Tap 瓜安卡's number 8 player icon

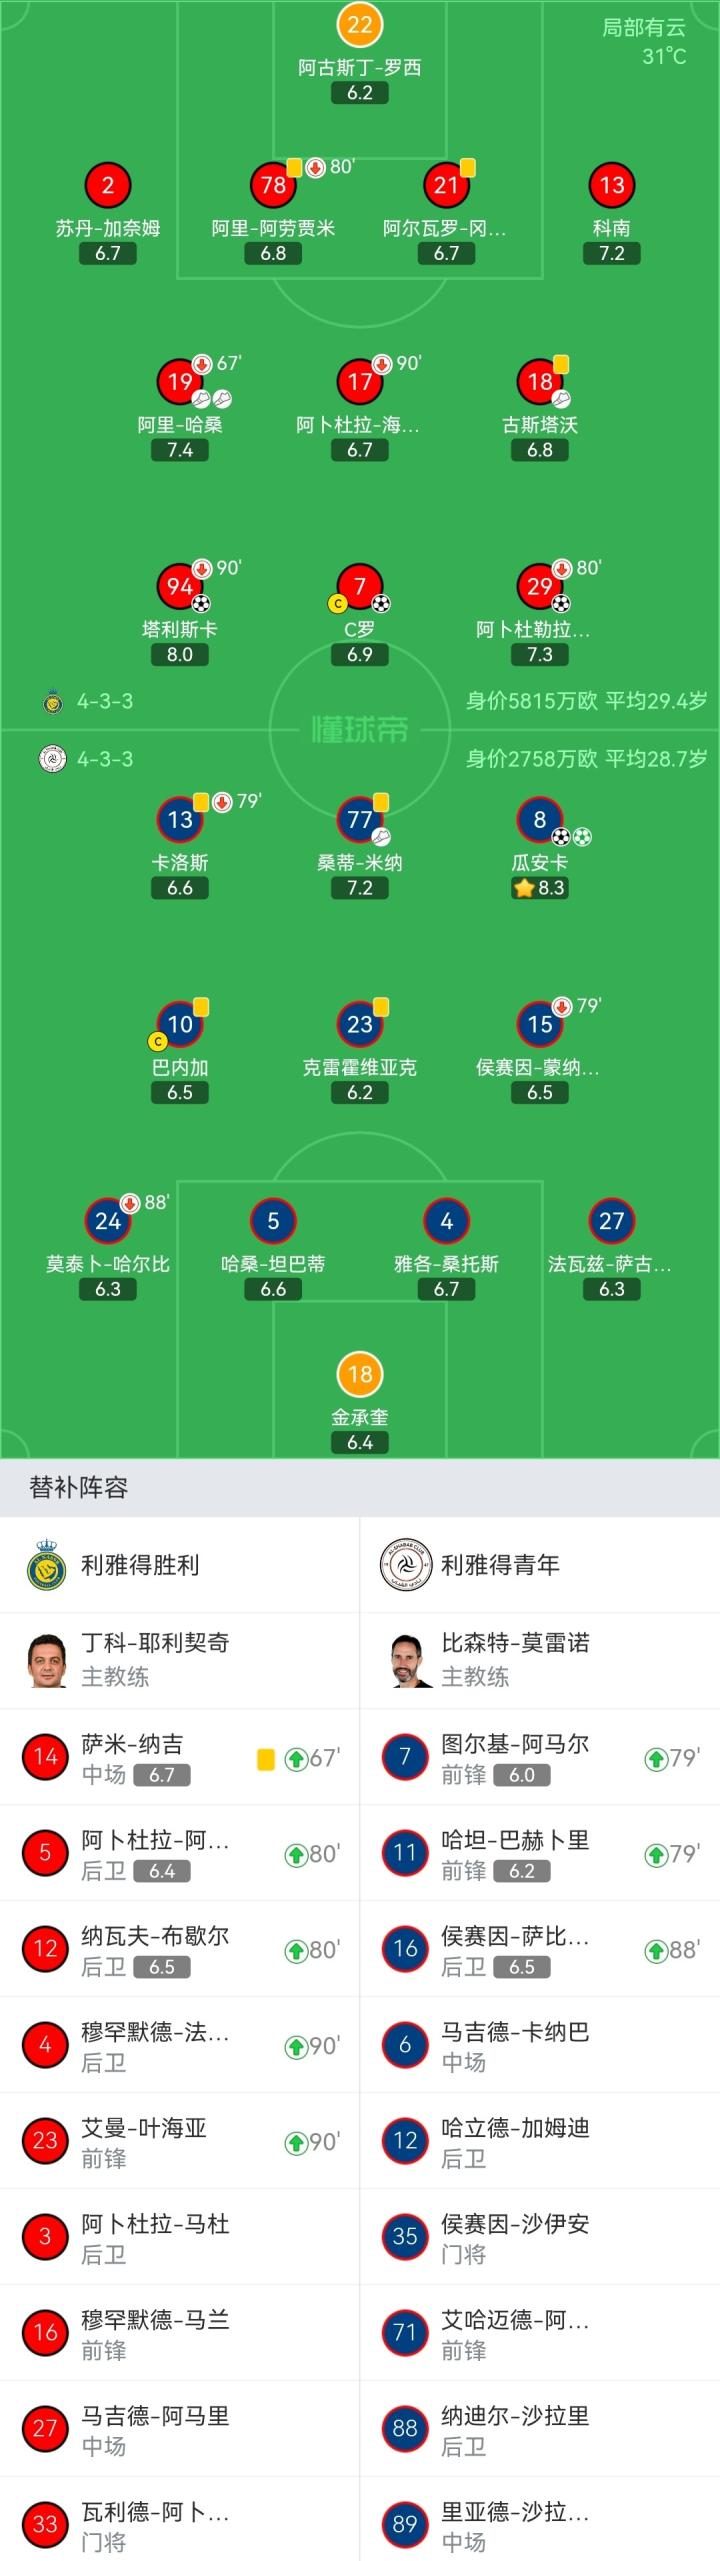coord(540,820)
